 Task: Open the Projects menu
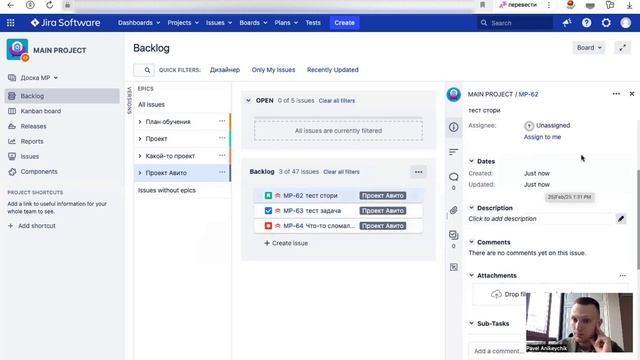pyautogui.click(x=183, y=23)
